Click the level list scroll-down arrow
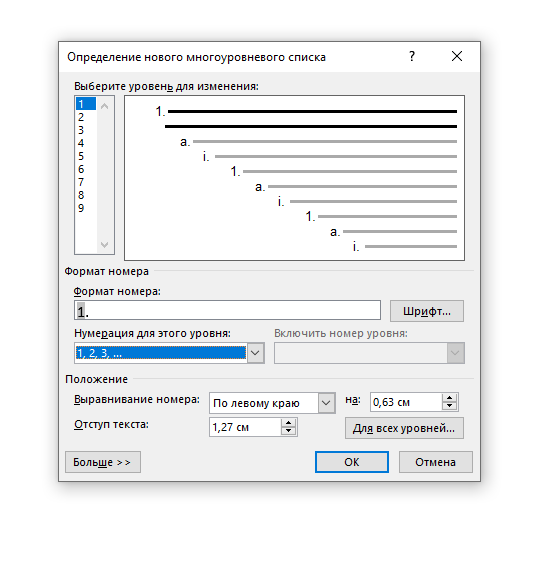The width and height of the screenshot is (556, 578). (x=105, y=245)
